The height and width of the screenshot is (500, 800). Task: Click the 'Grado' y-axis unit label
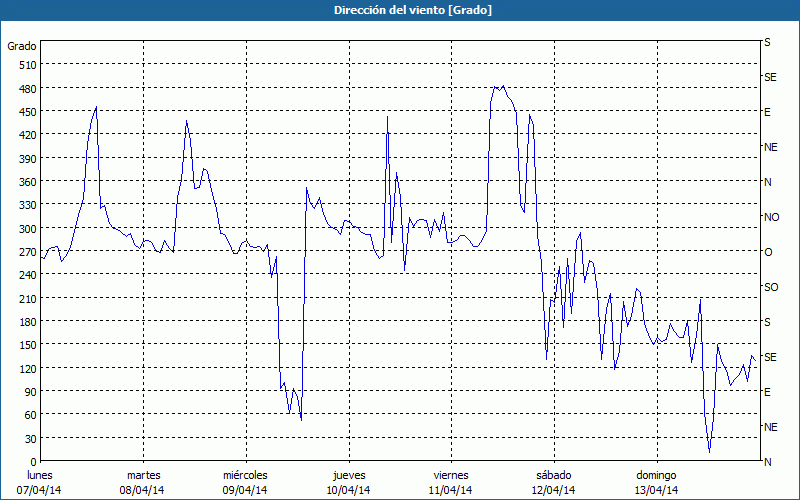tap(22, 46)
